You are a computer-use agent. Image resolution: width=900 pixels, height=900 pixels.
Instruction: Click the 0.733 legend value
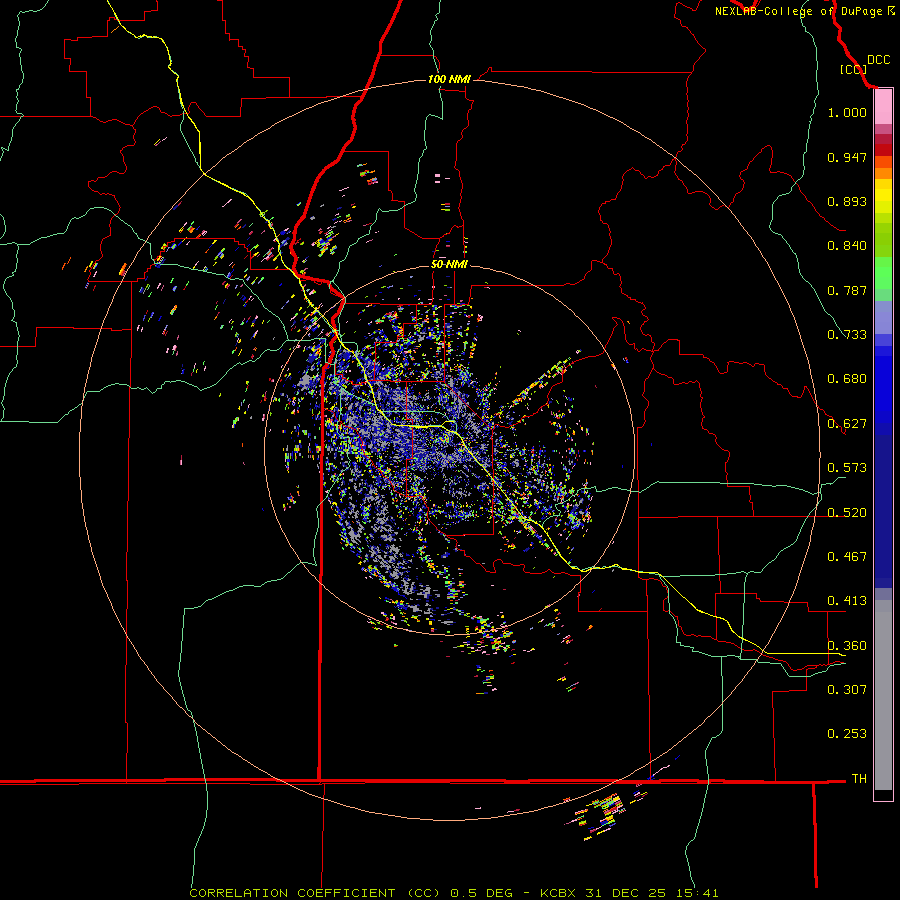coord(847,335)
